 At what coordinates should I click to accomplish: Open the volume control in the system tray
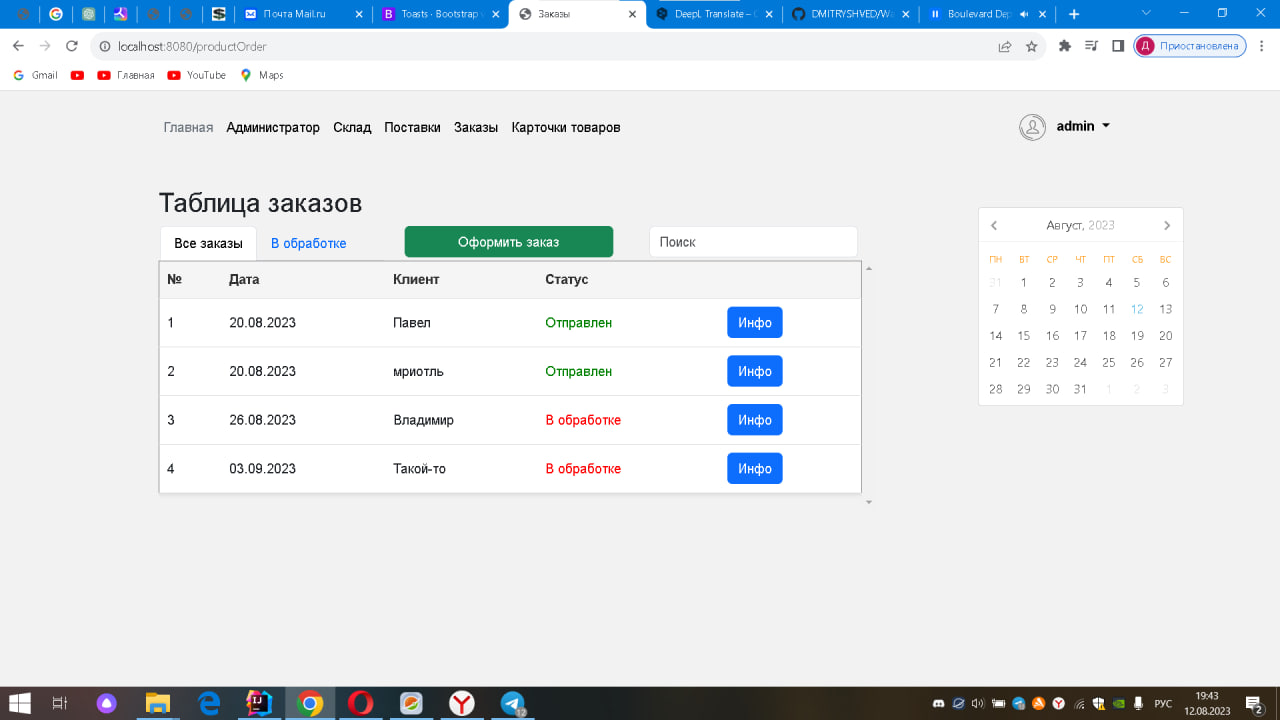pyautogui.click(x=976, y=703)
